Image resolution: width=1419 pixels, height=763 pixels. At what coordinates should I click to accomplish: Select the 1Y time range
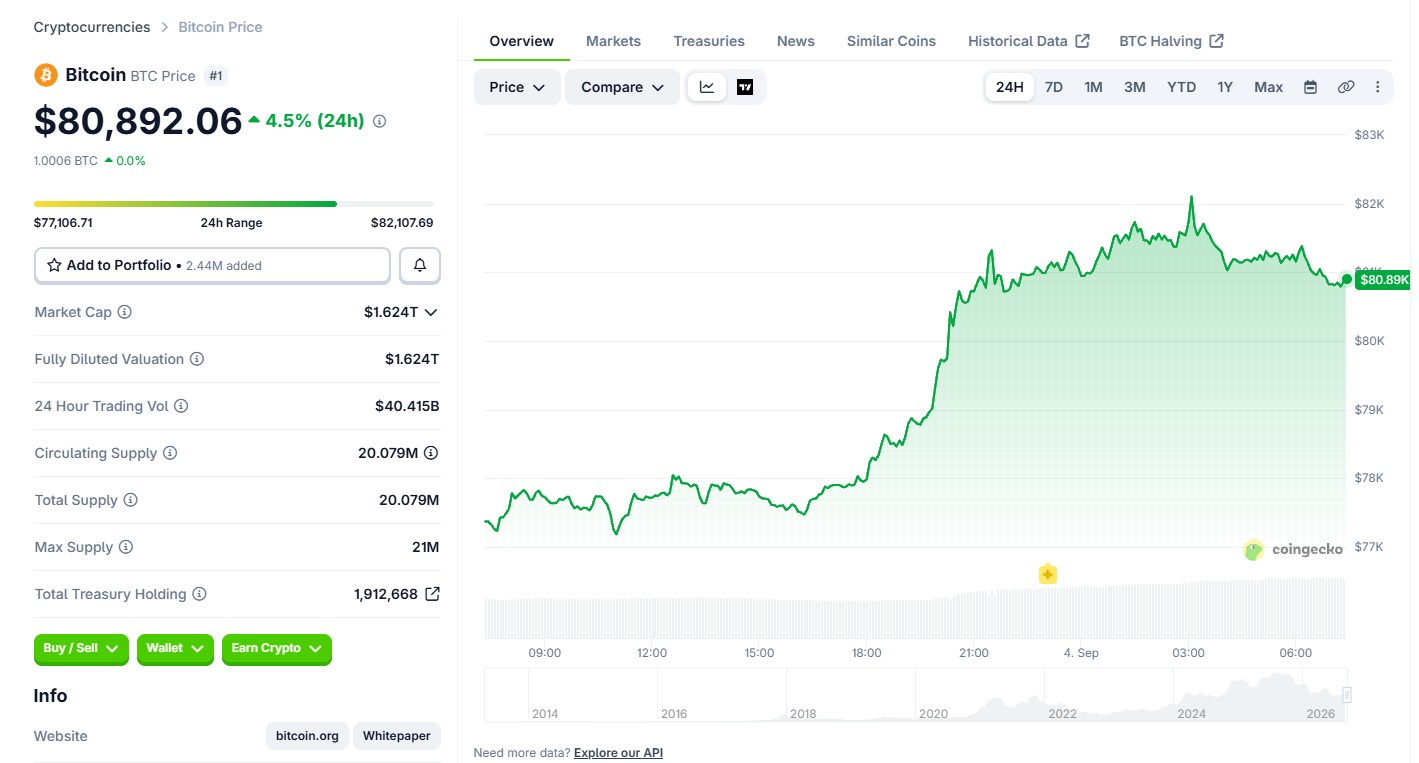1225,87
